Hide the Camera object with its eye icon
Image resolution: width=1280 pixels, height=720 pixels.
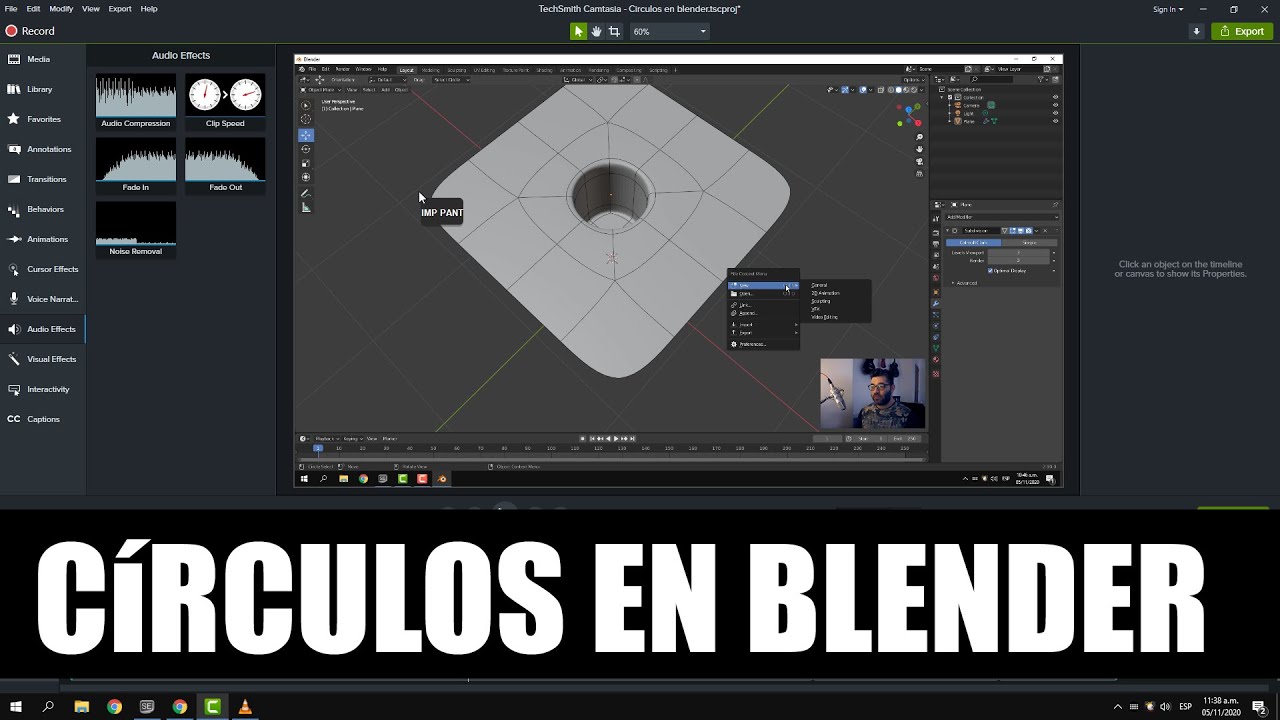pyautogui.click(x=1055, y=105)
